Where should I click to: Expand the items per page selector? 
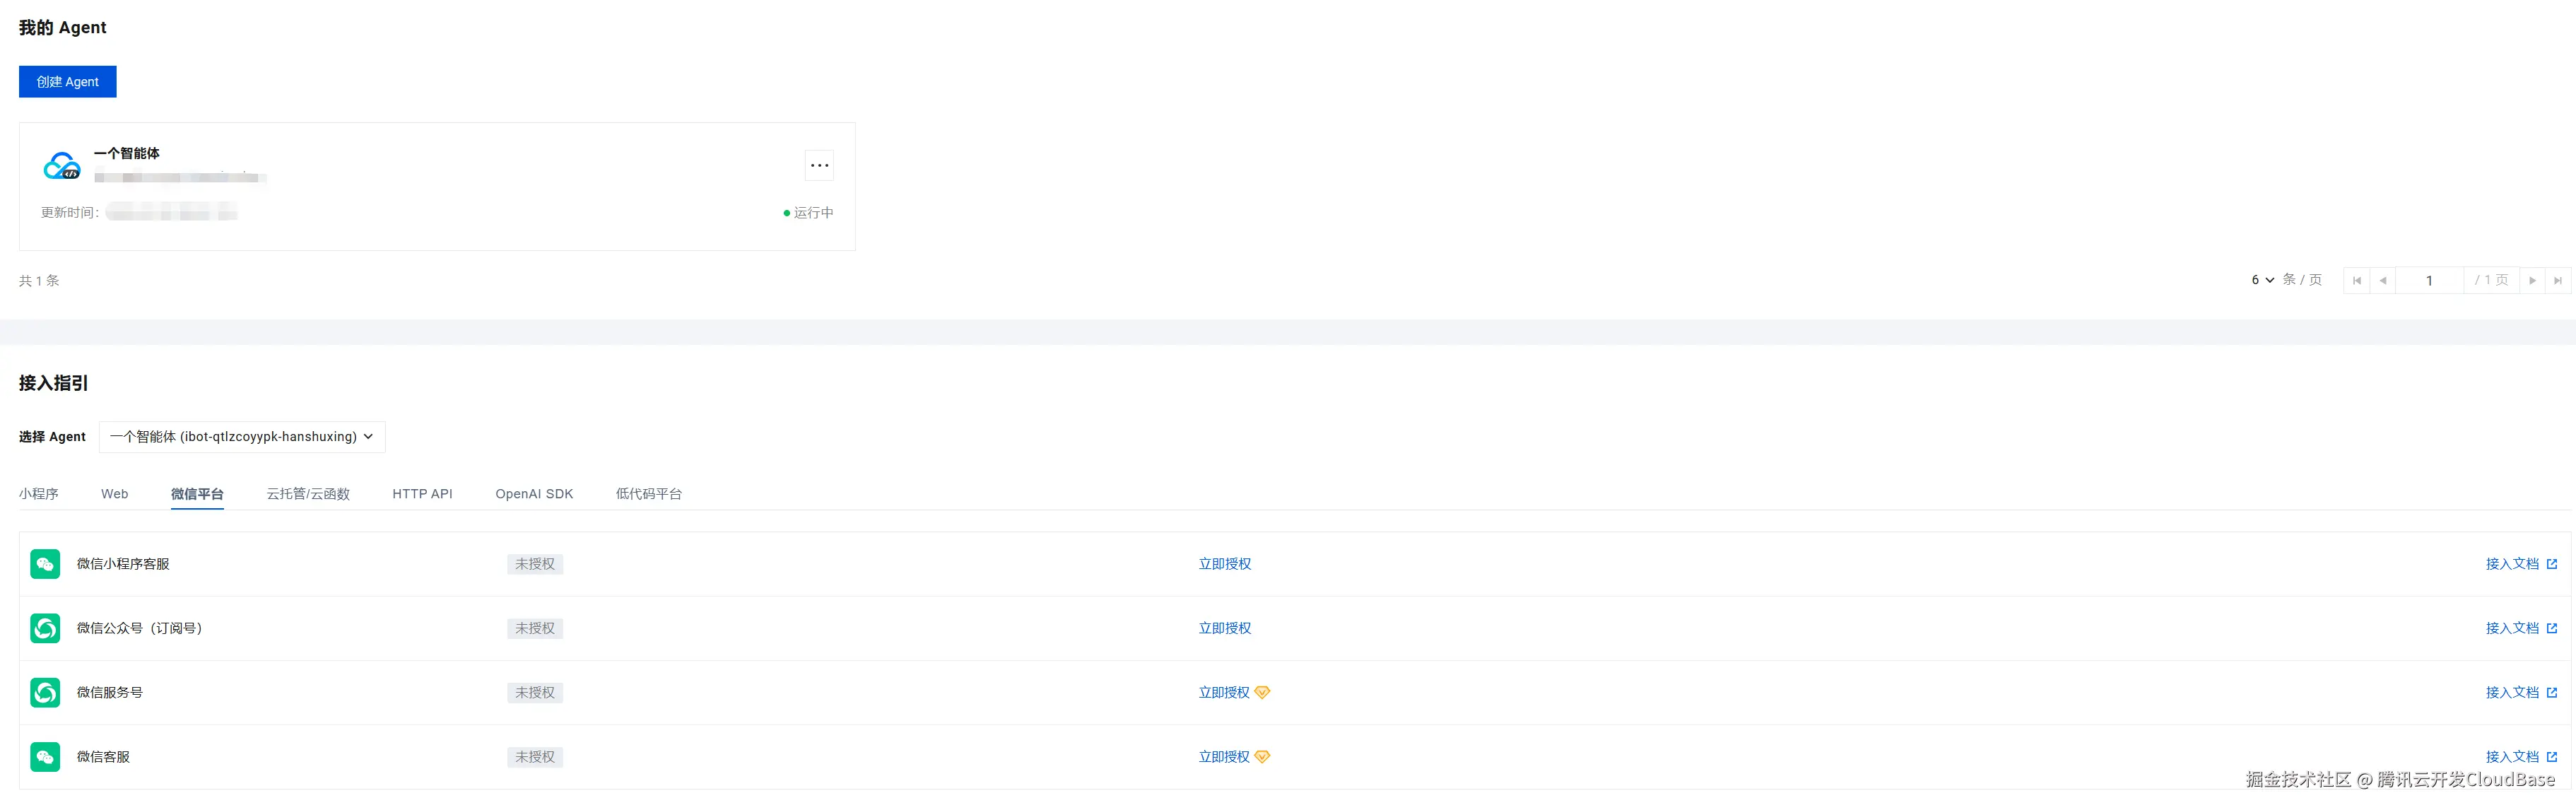pos(2262,280)
